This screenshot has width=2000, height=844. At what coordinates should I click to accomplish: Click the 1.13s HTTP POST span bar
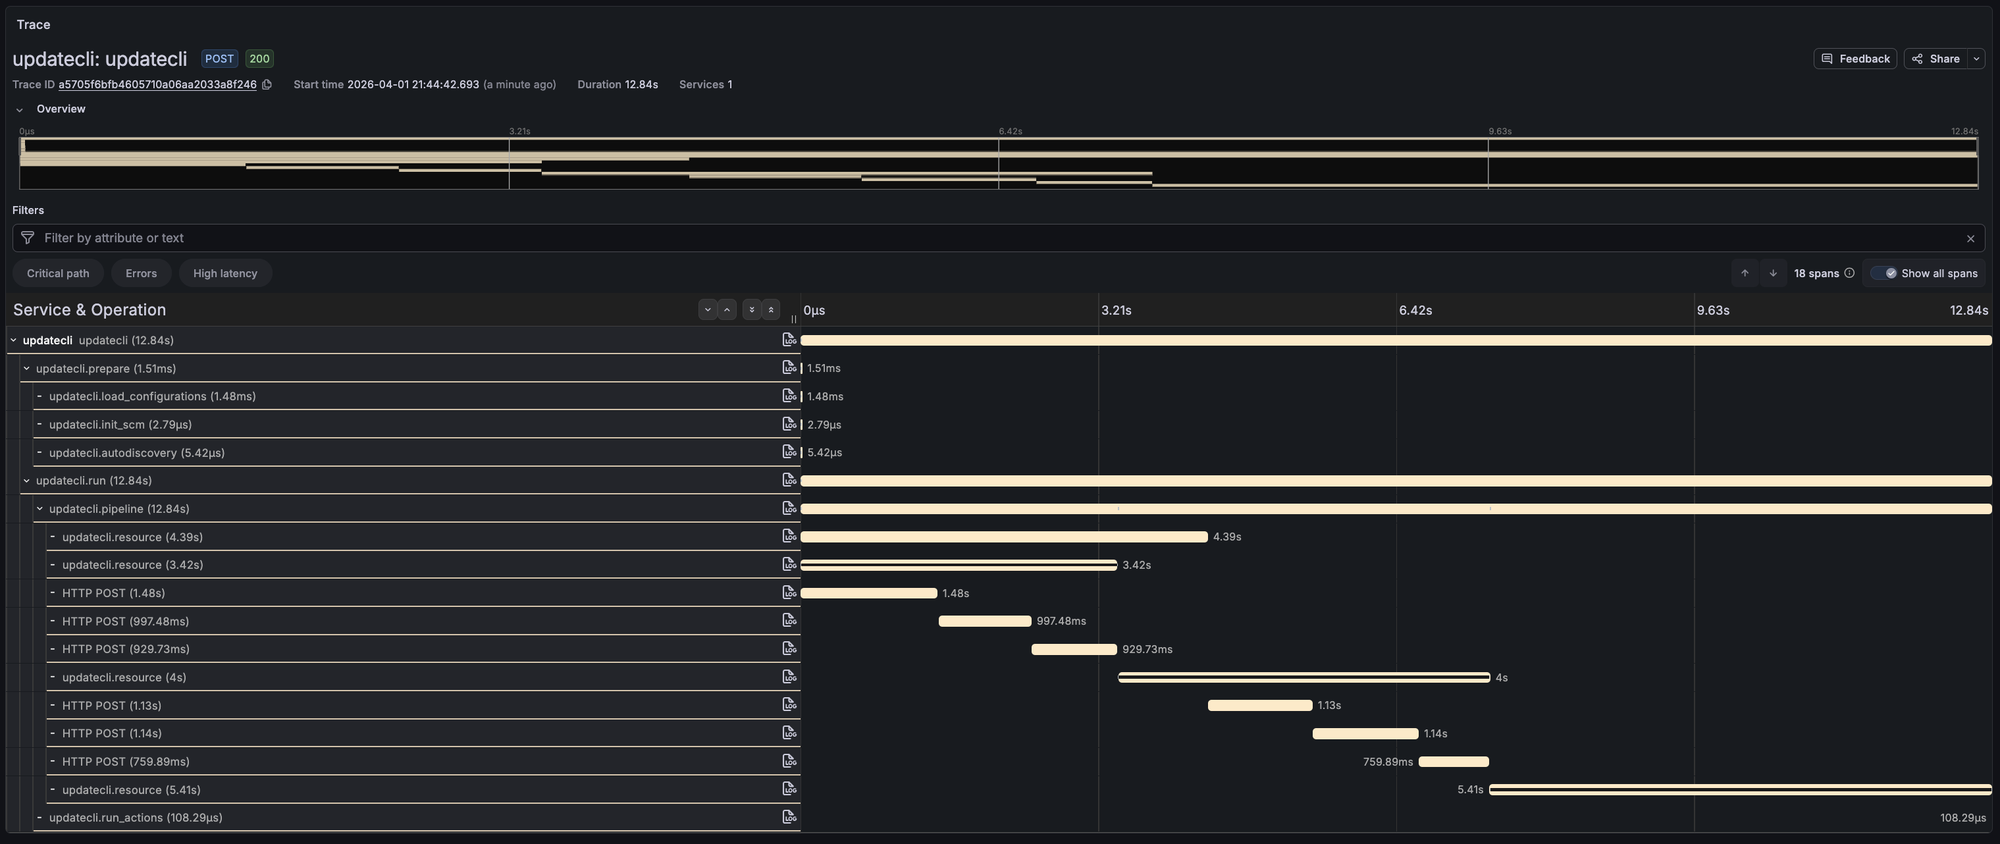tap(1260, 705)
